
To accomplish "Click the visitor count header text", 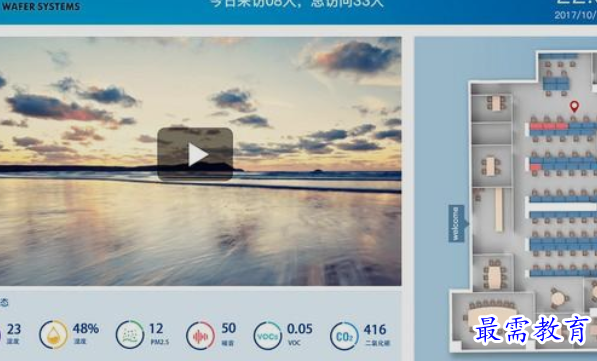I will 297,4.
